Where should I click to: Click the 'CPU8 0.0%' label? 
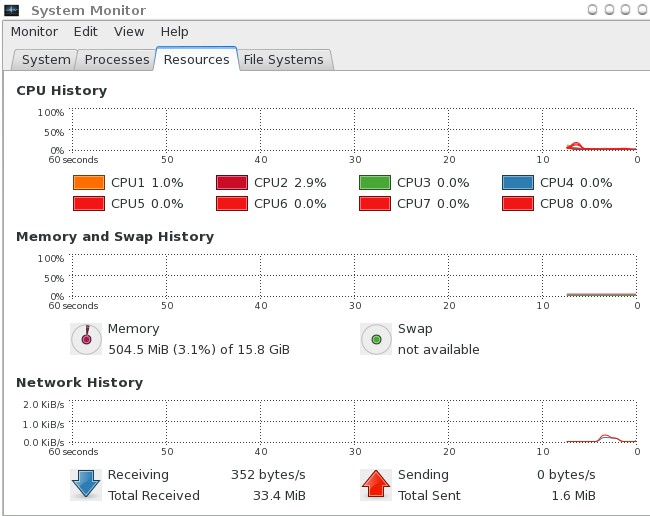576,203
